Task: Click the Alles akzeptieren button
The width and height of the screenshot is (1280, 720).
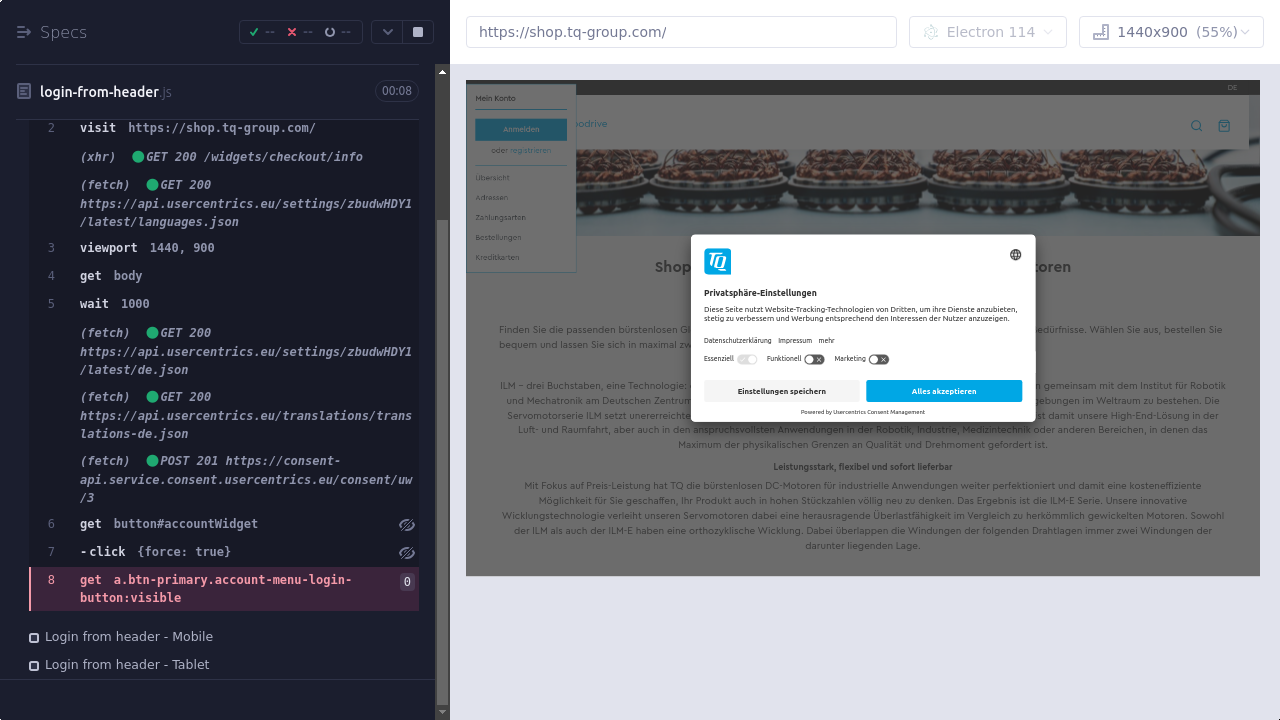Action: 943,391
